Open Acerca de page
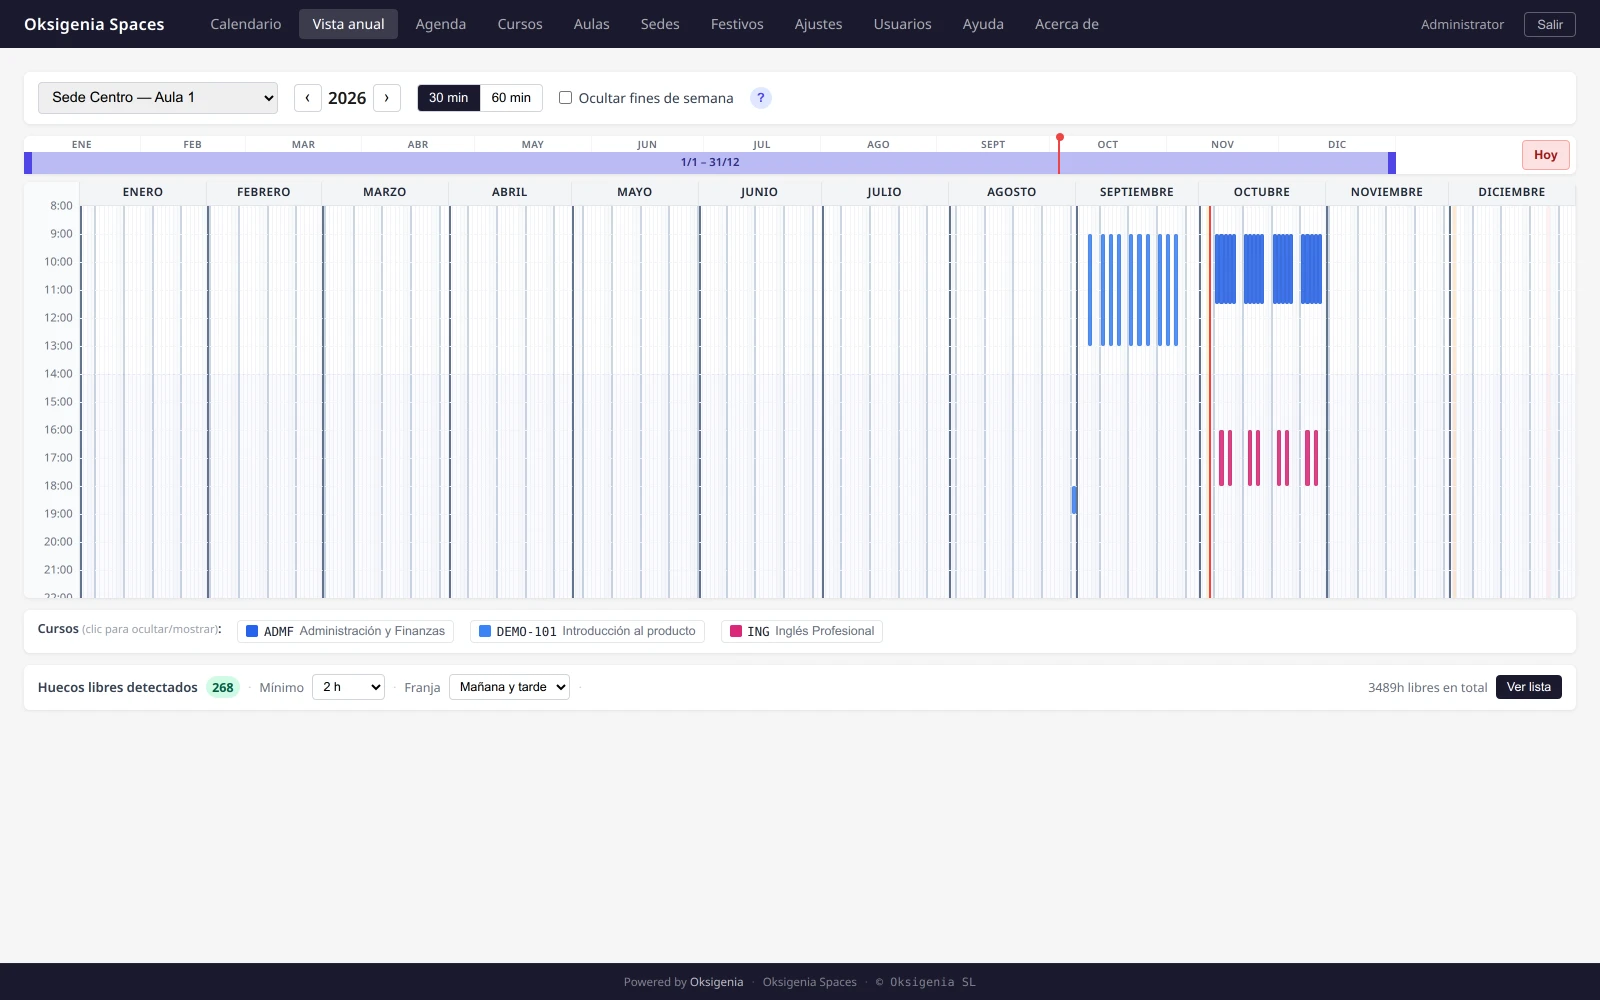Viewport: 1600px width, 1000px height. (1067, 24)
